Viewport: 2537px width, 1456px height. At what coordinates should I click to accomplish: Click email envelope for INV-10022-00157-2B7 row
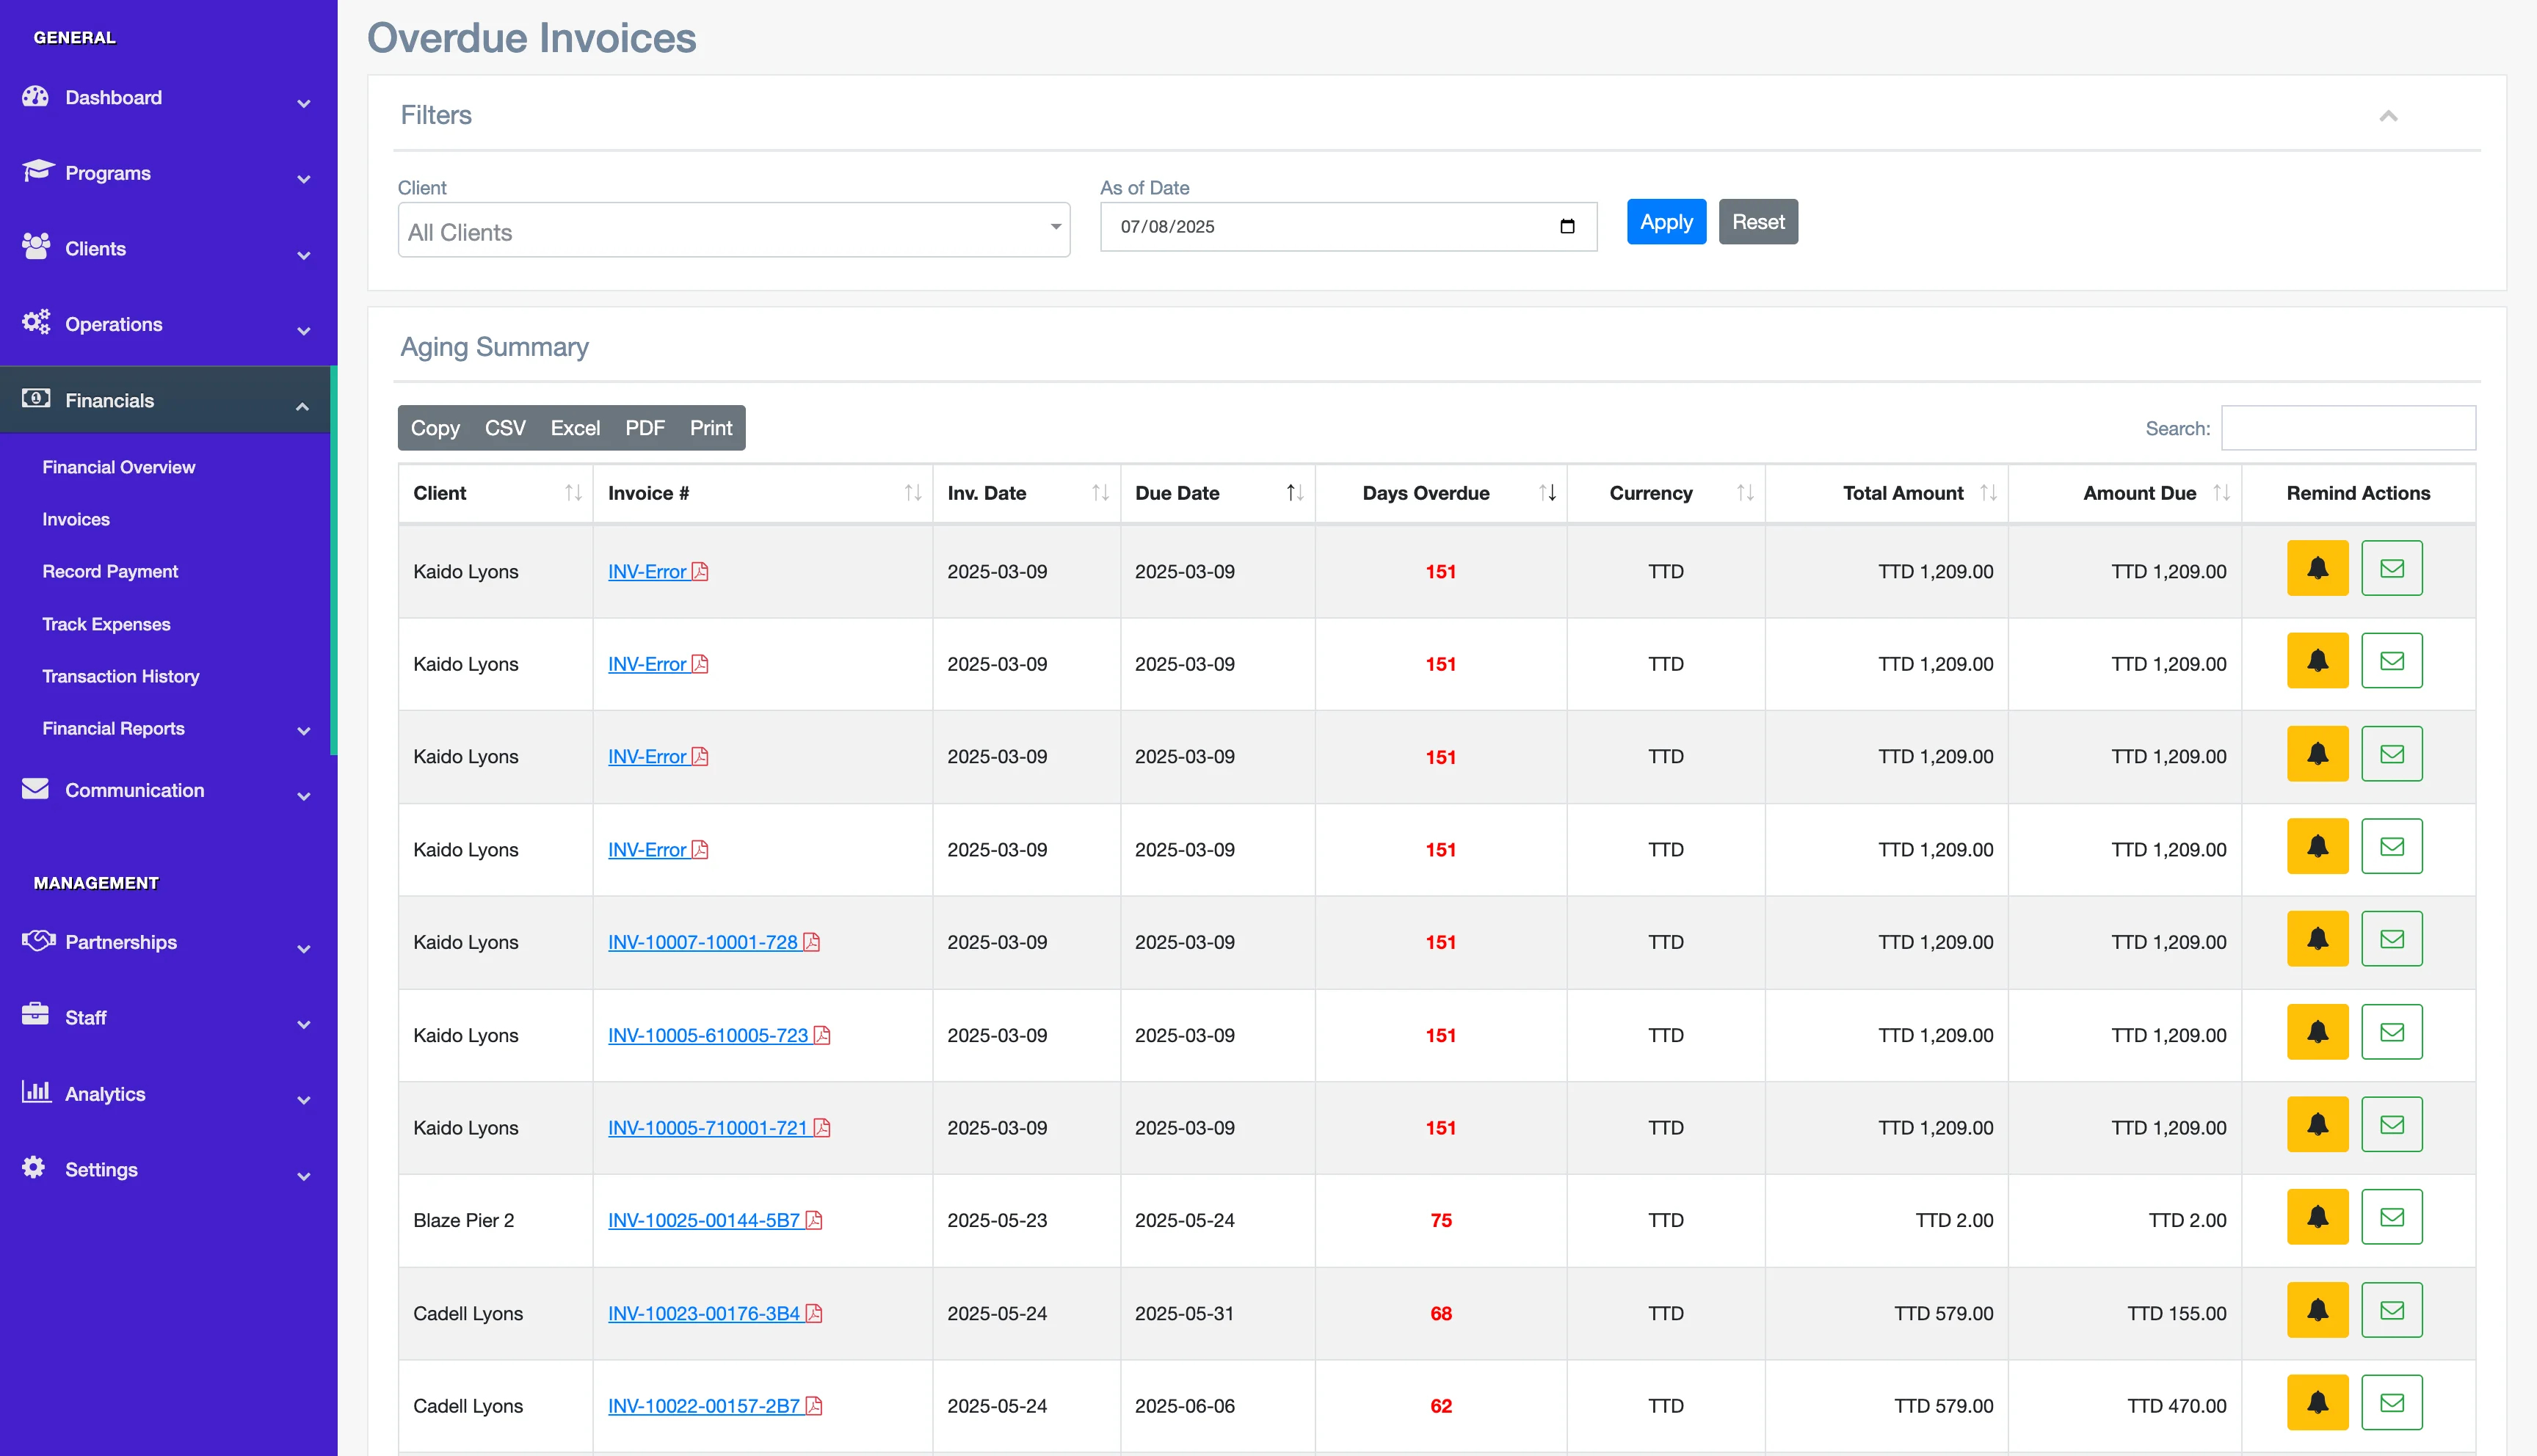2391,1402
